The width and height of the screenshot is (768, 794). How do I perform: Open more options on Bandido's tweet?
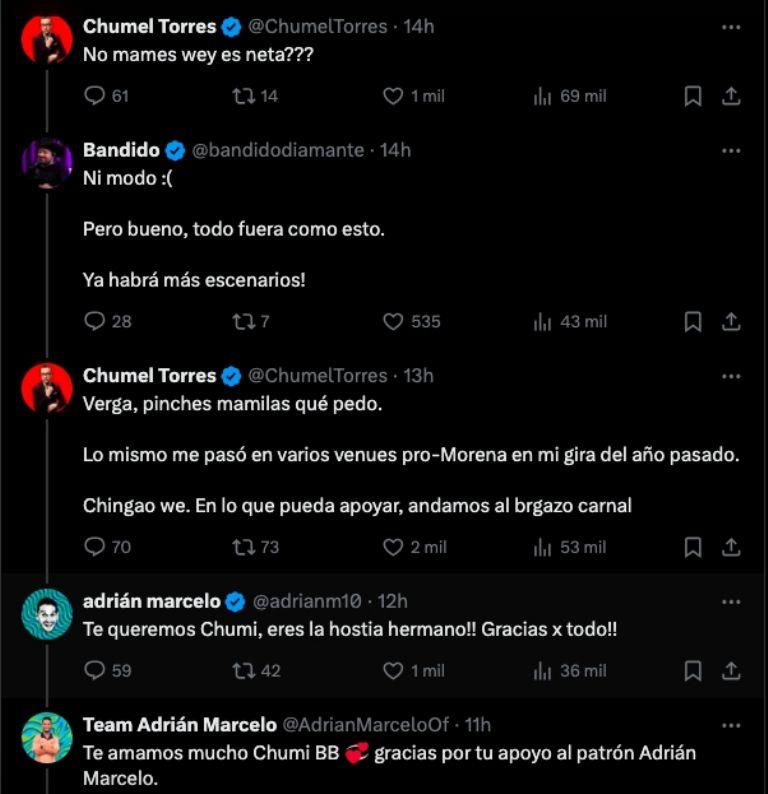coord(731,150)
